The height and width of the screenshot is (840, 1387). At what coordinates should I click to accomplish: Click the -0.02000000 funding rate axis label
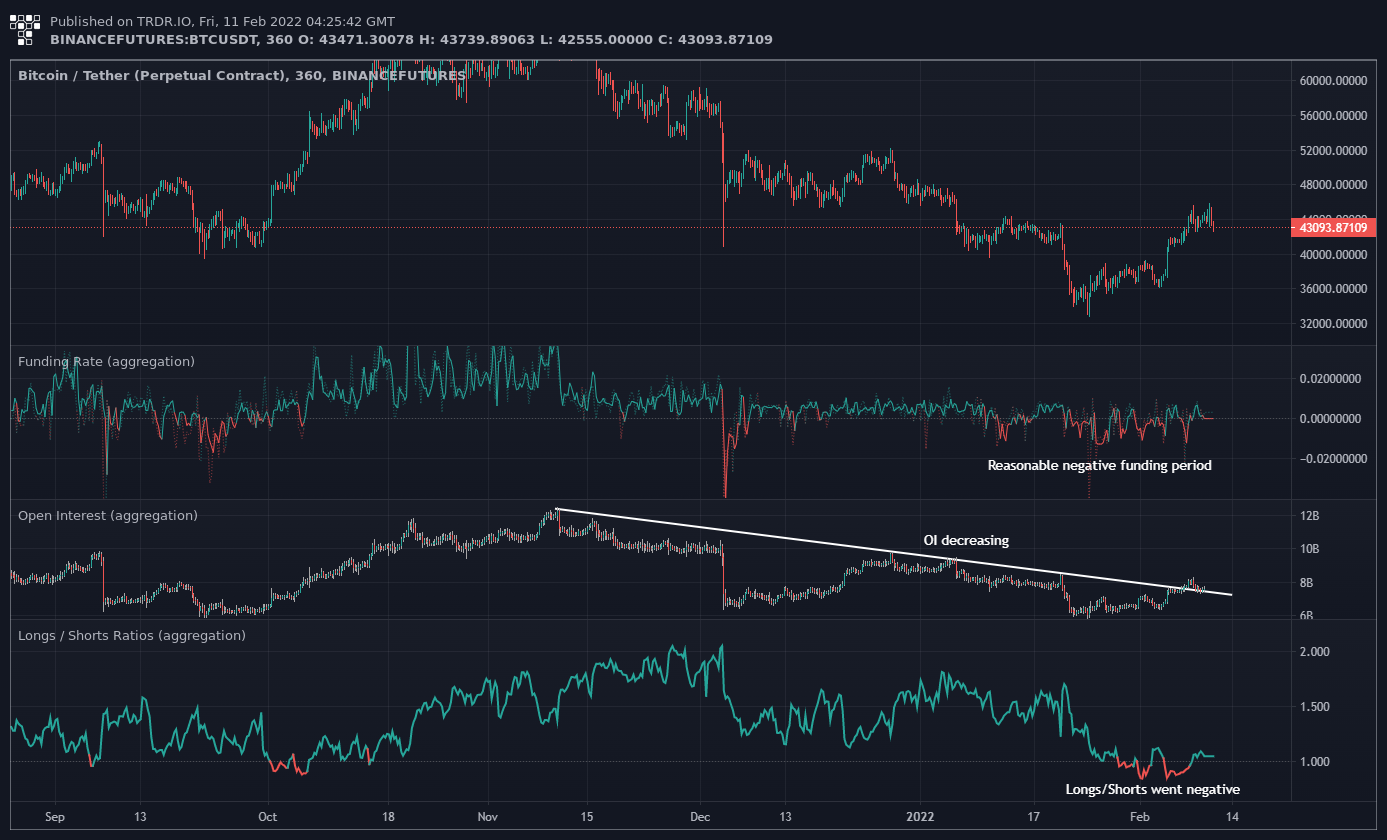pos(1326,458)
